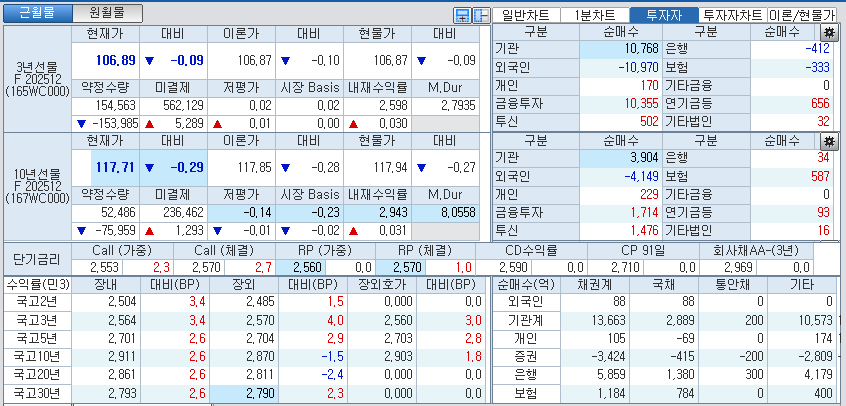Select the 국고30년 row label
846x406 pixels.
point(37,393)
